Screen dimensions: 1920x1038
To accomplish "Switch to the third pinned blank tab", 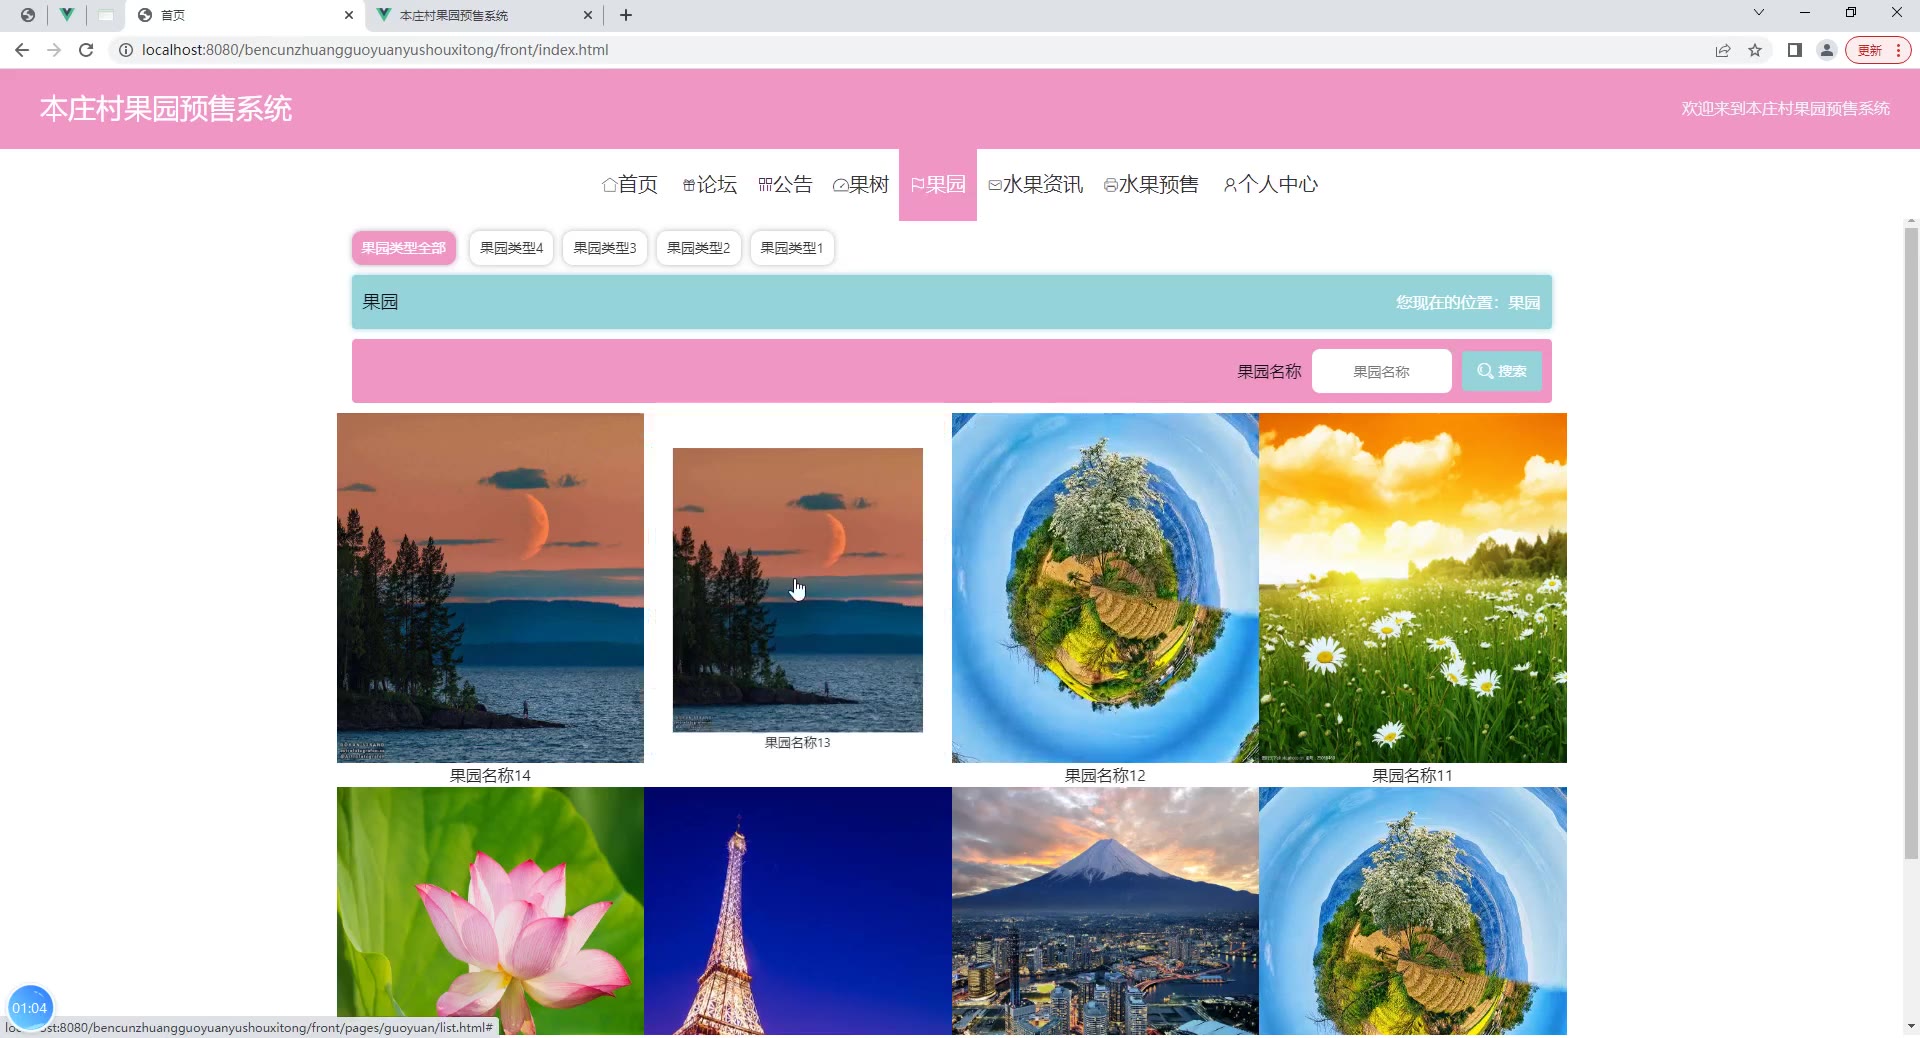I will (x=105, y=15).
